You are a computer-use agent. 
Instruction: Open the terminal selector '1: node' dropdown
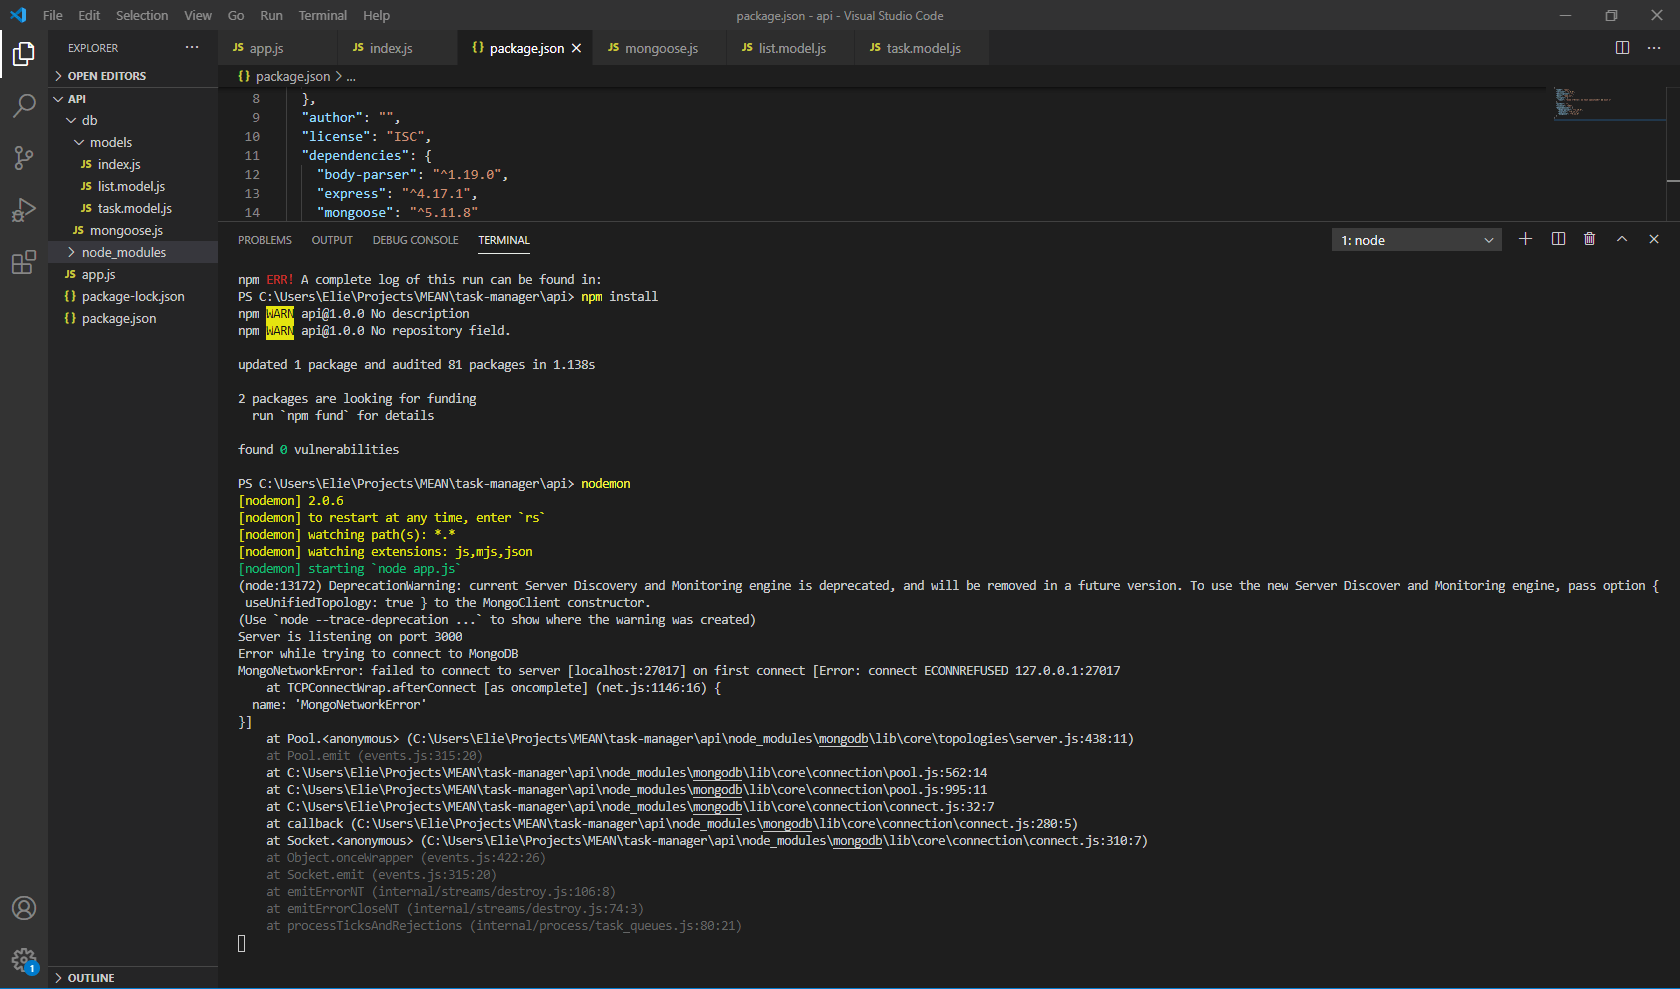(1417, 240)
